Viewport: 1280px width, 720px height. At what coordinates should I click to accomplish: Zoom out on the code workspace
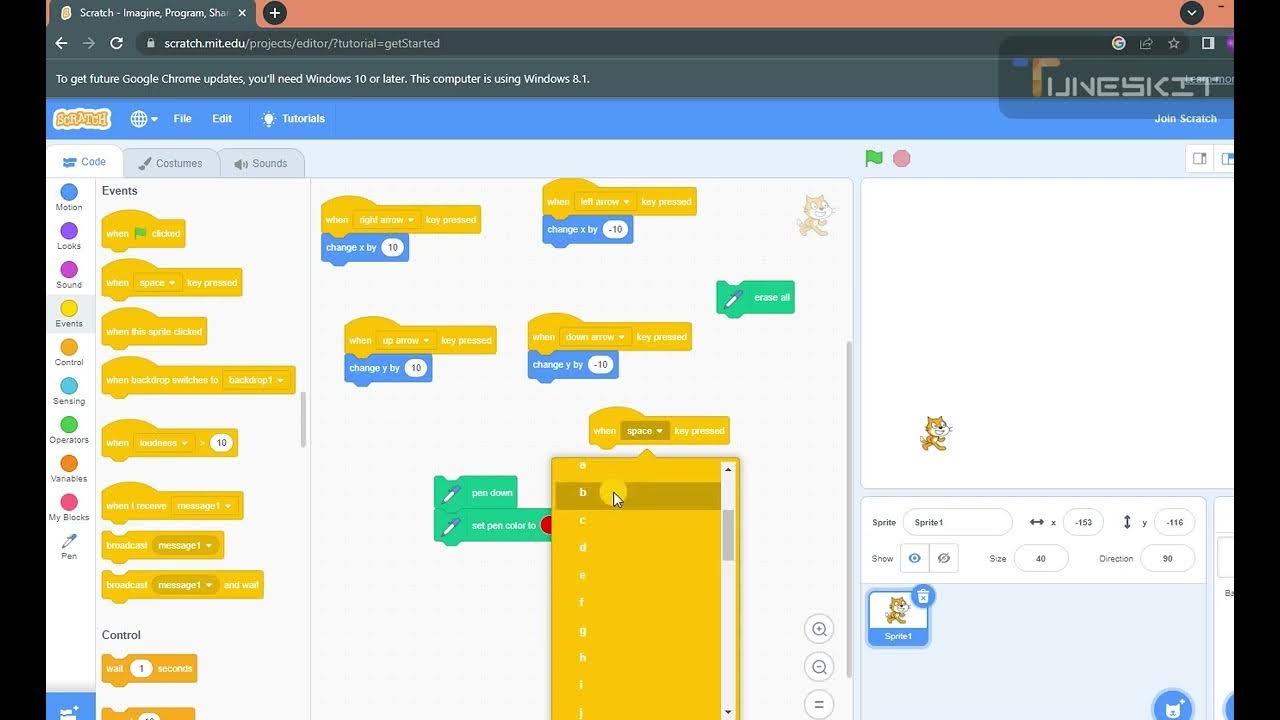(819, 667)
